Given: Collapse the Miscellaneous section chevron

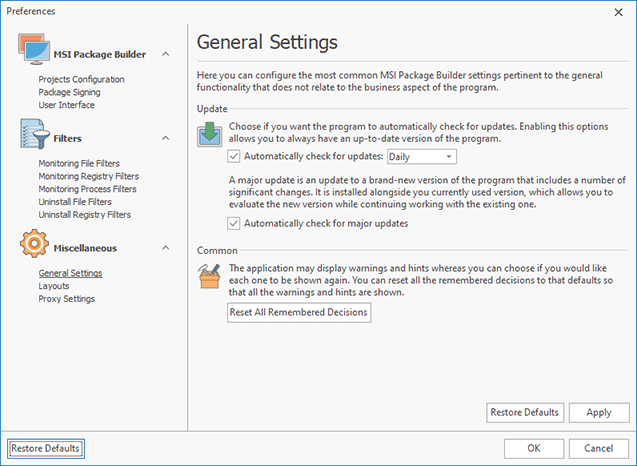Looking at the screenshot, I should click(x=166, y=248).
